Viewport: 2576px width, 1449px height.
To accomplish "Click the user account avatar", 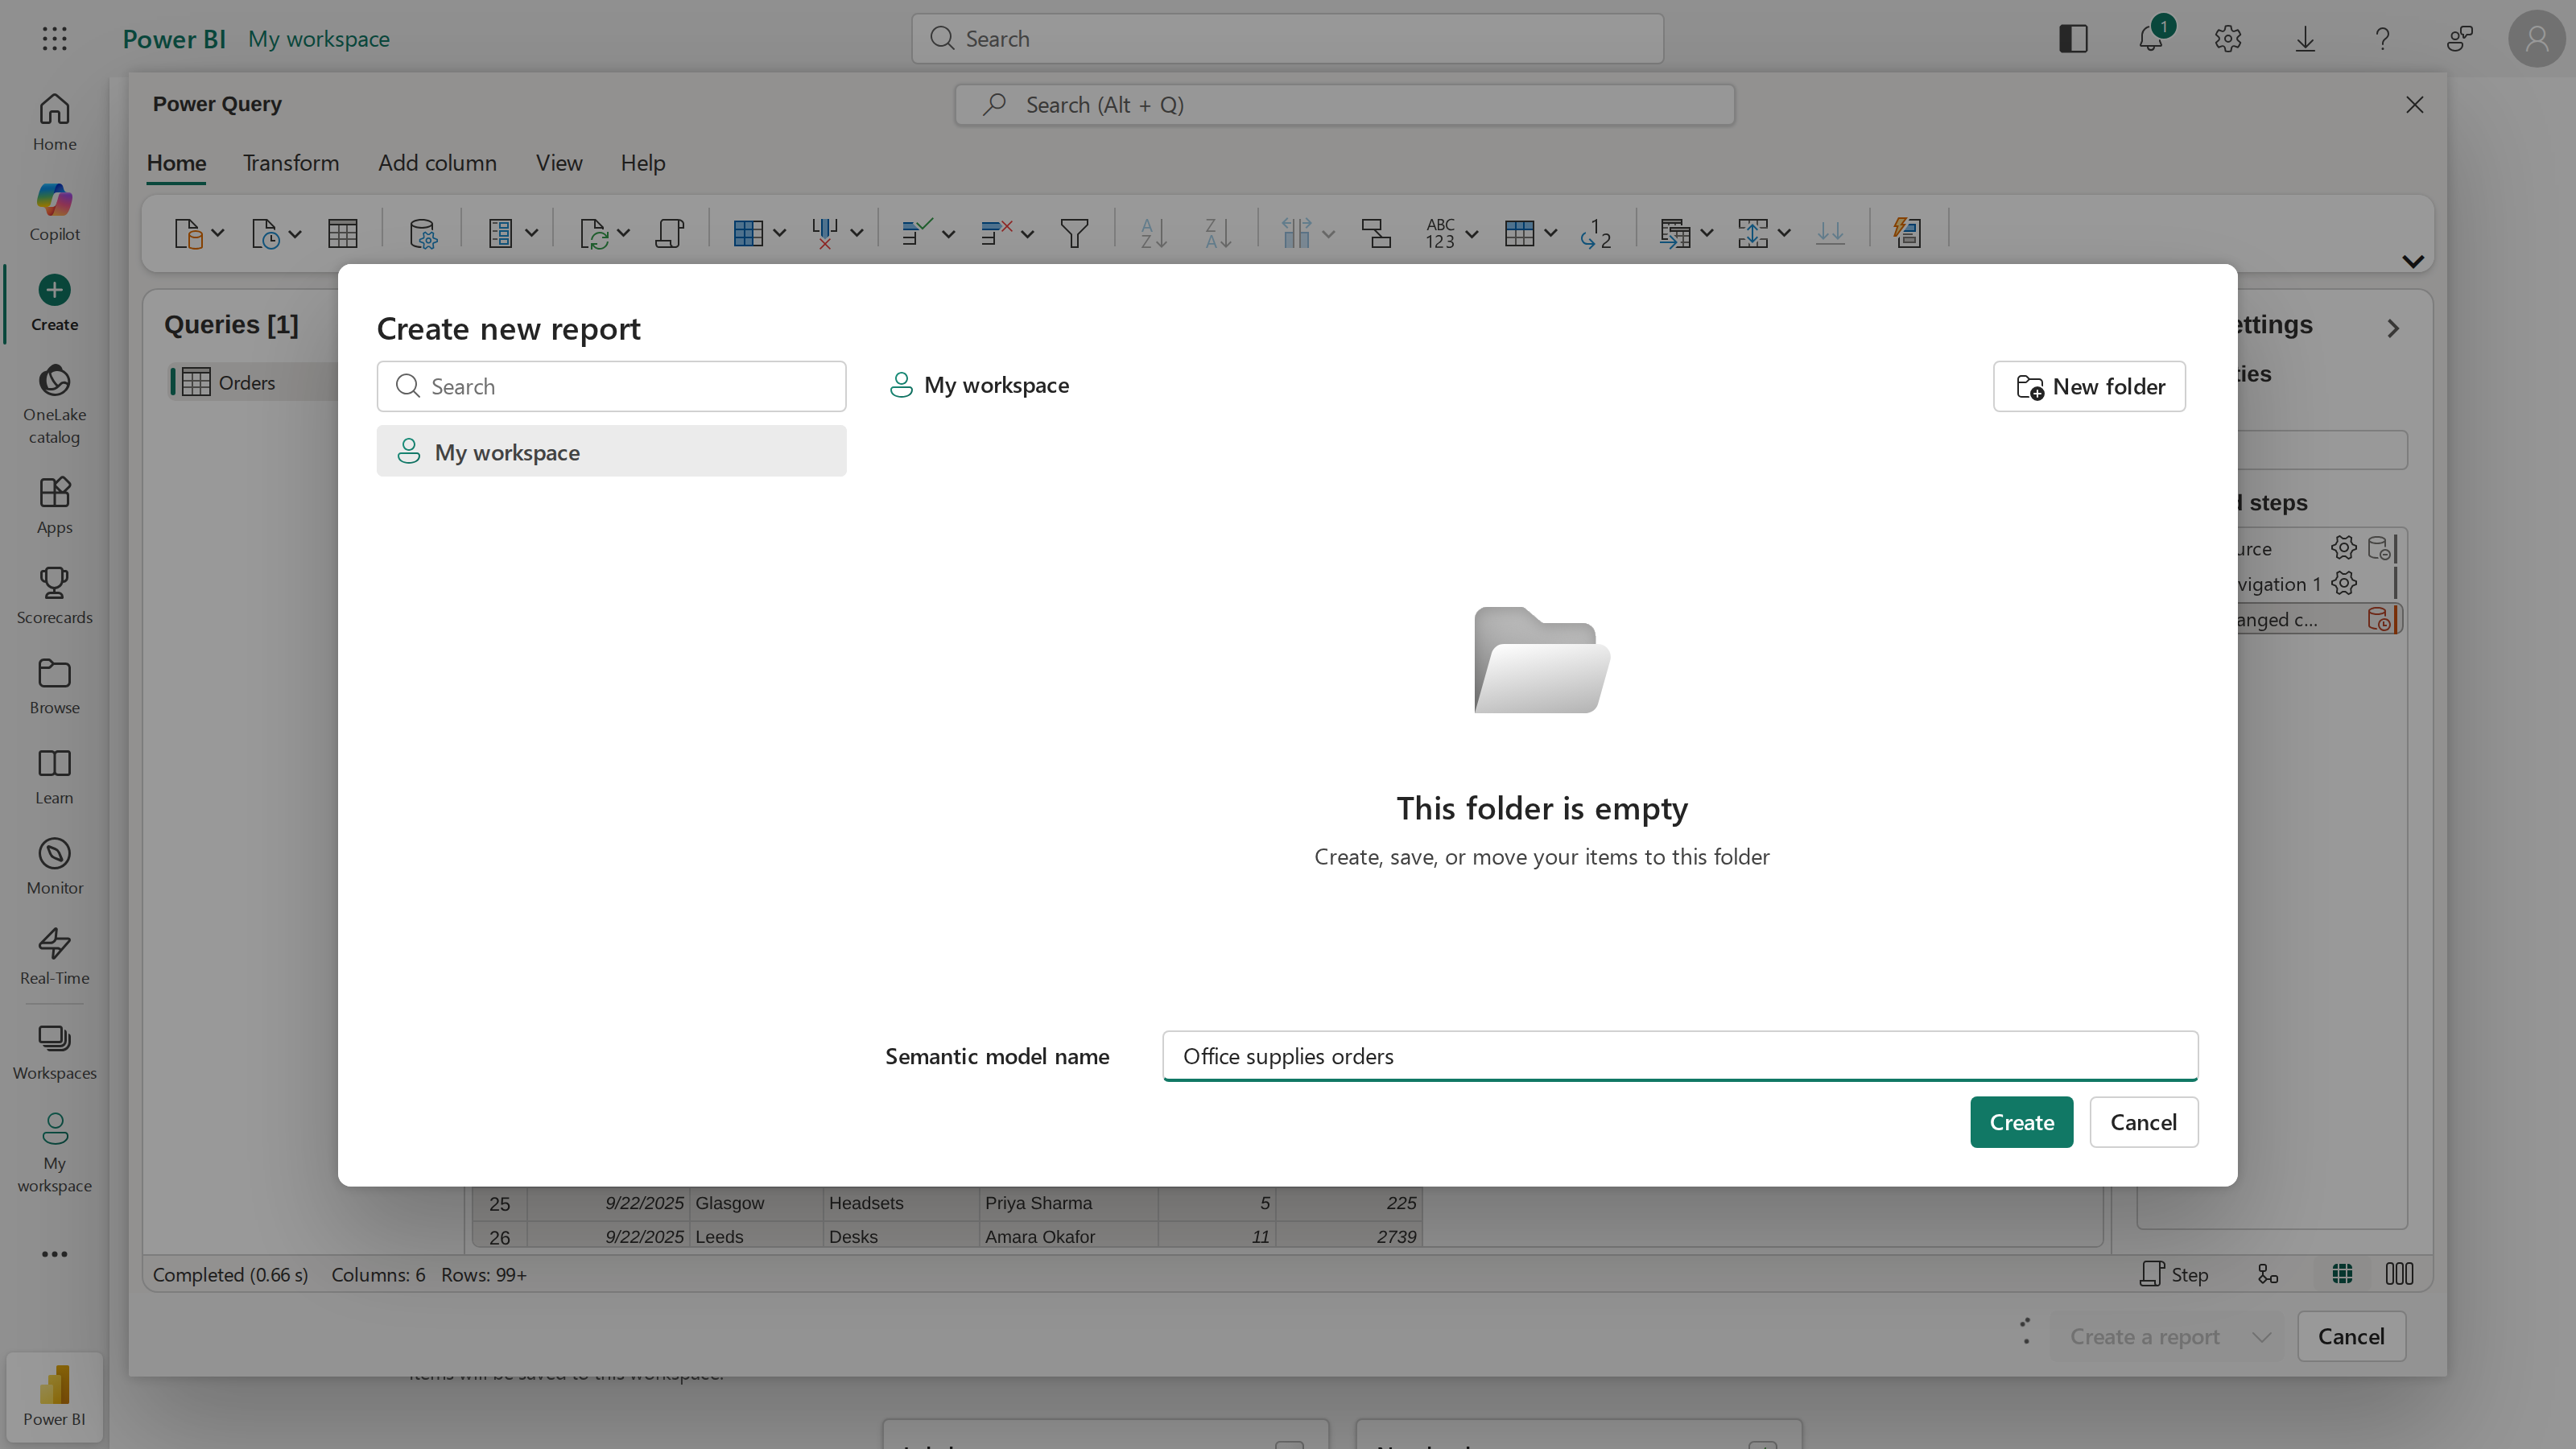I will 2536,39.
